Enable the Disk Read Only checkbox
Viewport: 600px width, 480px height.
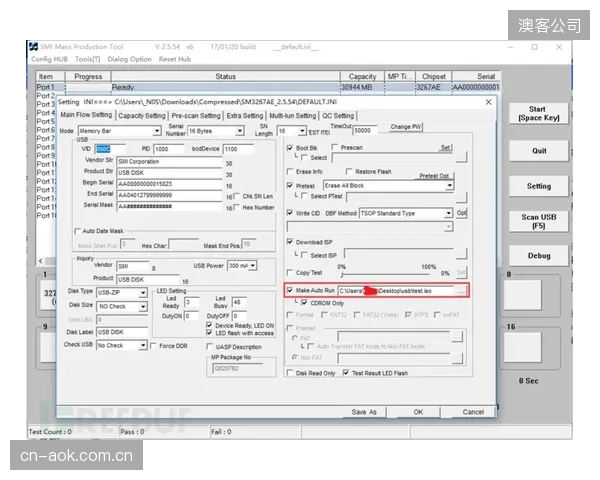(x=290, y=373)
